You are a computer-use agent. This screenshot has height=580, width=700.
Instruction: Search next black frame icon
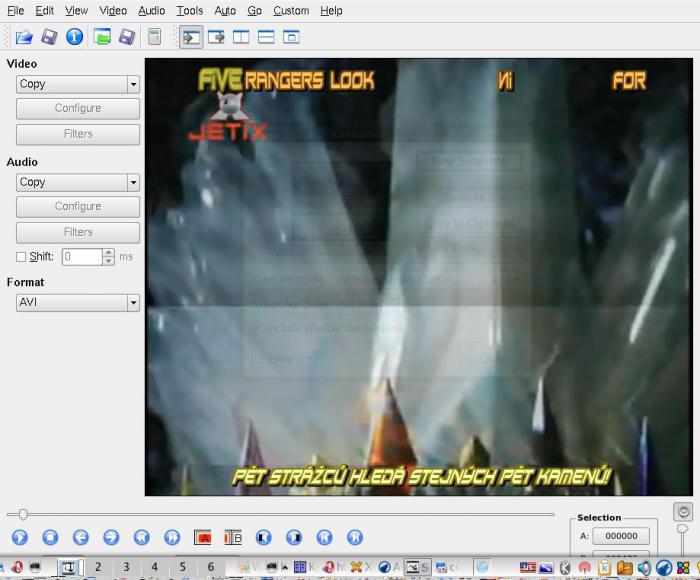click(294, 537)
